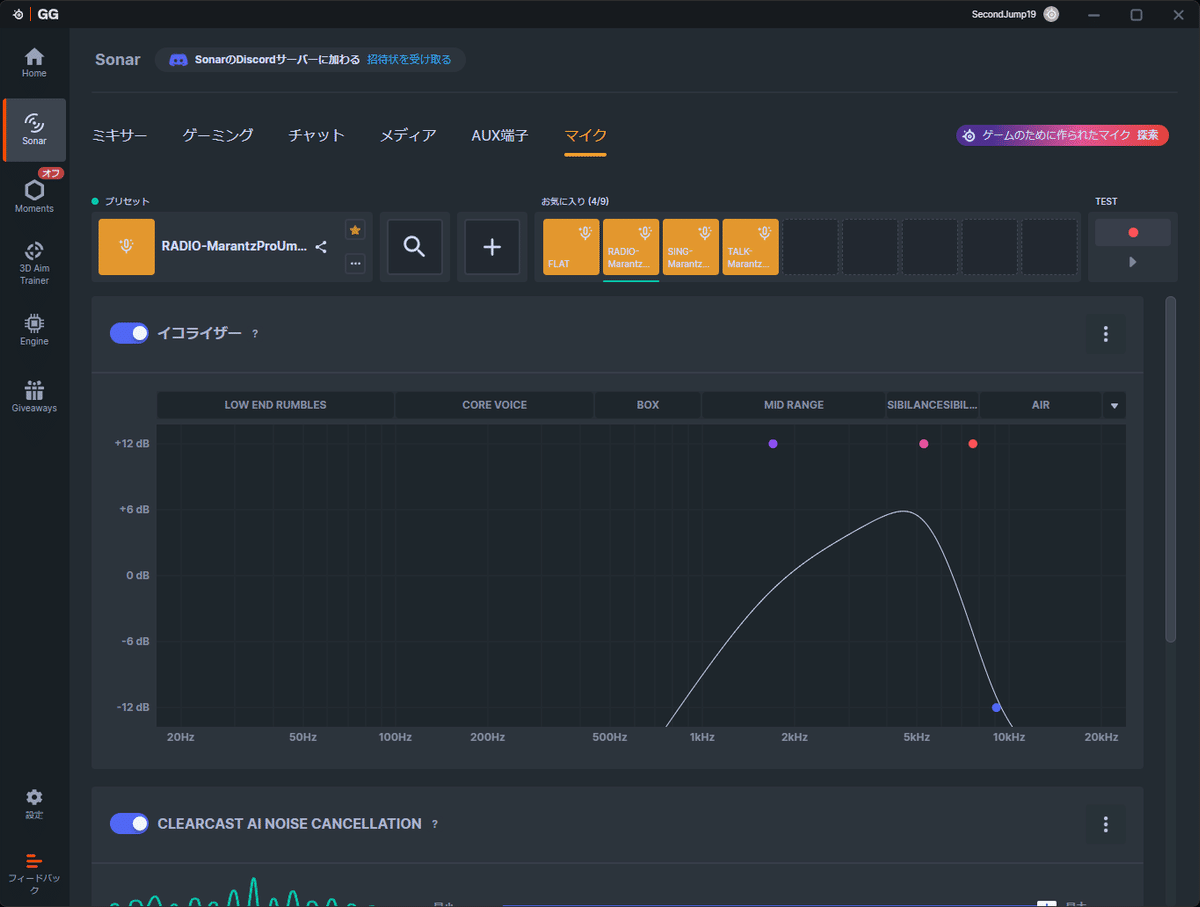Viewport: 1200px width, 907px height.
Task: Click the ゲームのために作られたマイク banner
Action: point(1062,135)
